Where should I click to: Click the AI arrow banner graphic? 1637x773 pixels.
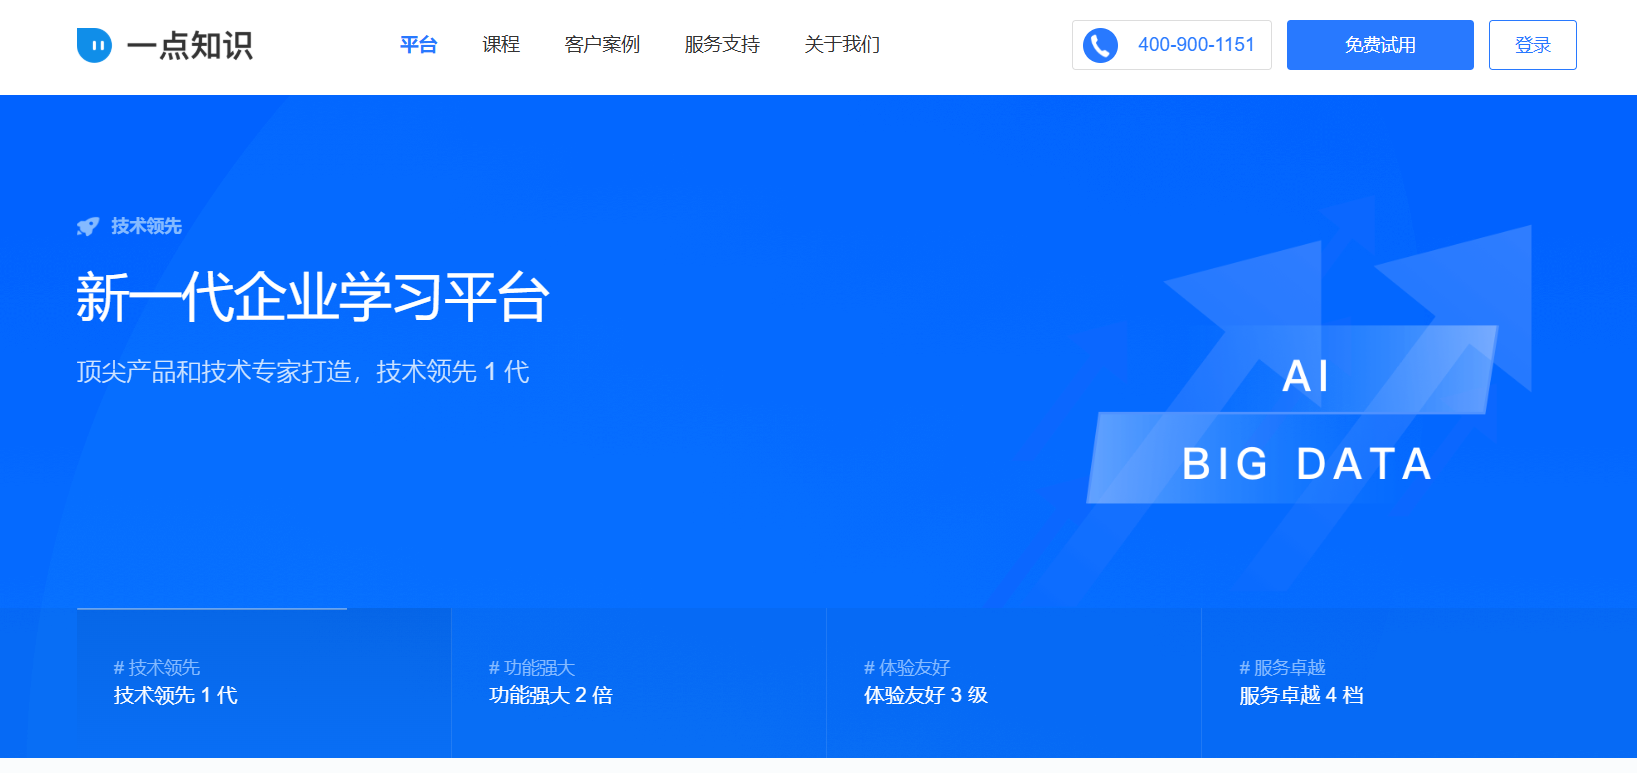(x=1305, y=376)
